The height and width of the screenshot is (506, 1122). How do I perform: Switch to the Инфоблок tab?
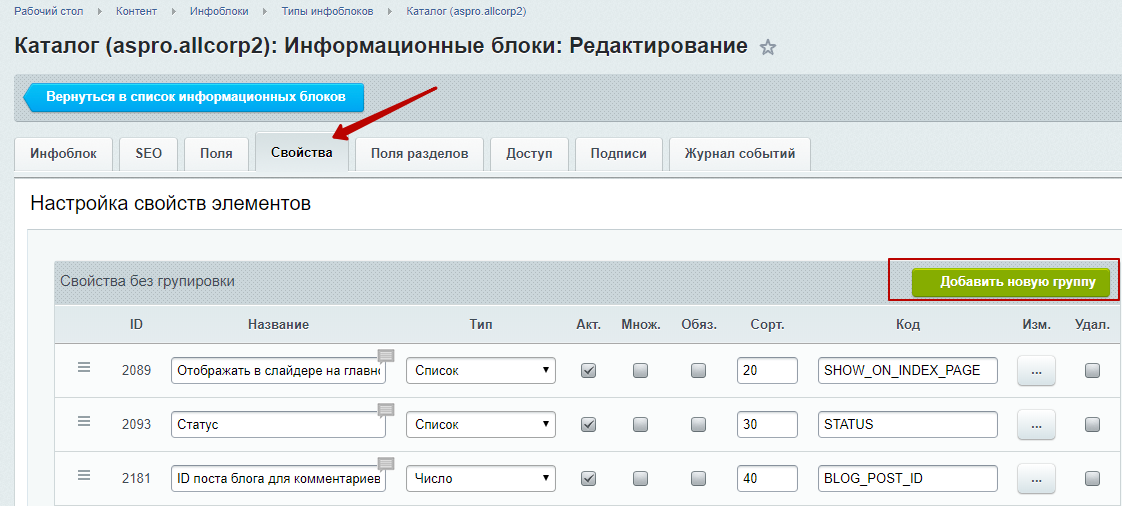tap(63, 154)
